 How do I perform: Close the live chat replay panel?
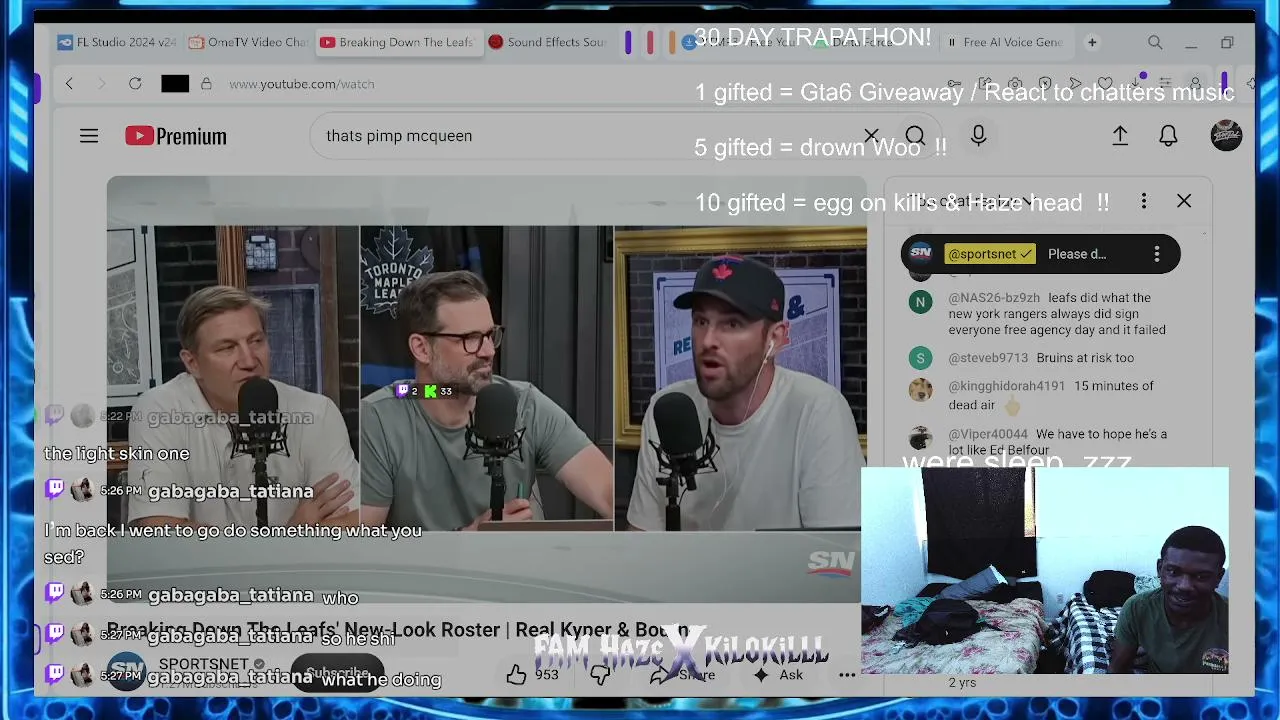[1184, 201]
